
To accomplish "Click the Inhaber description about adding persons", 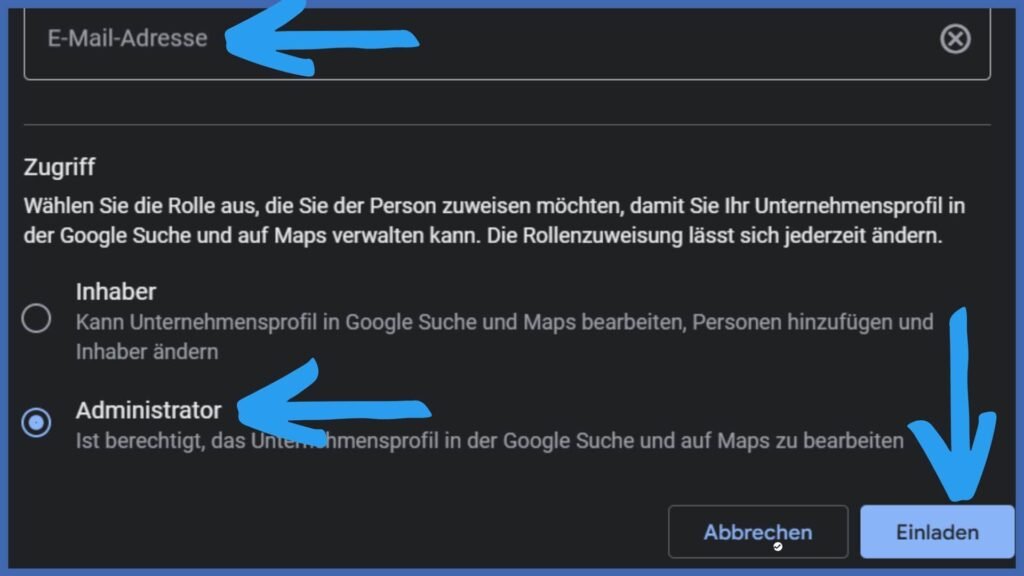I will pyautogui.click(x=504, y=323).
